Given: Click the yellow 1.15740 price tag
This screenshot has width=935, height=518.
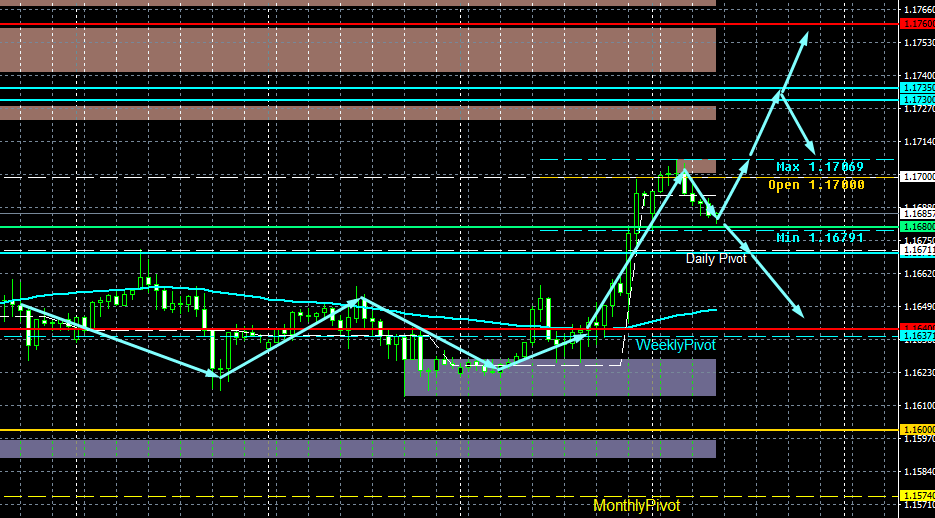Looking at the screenshot, I should click(x=917, y=496).
